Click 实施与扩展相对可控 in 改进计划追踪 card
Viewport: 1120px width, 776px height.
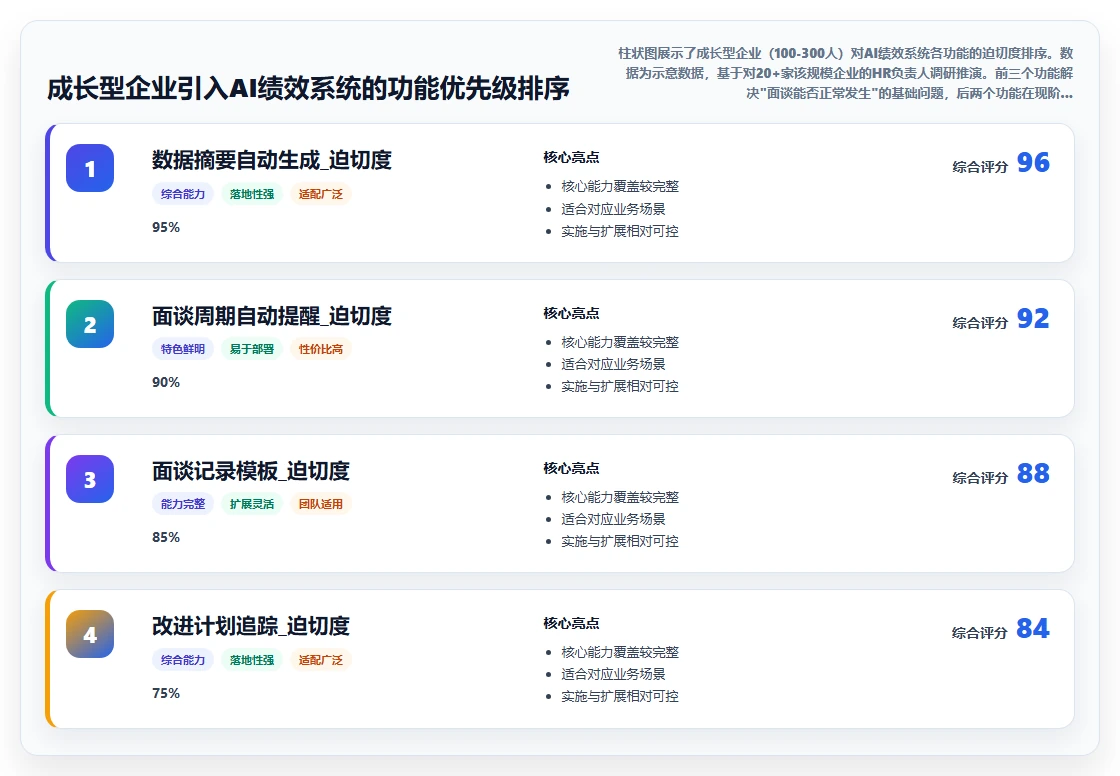(x=620, y=697)
